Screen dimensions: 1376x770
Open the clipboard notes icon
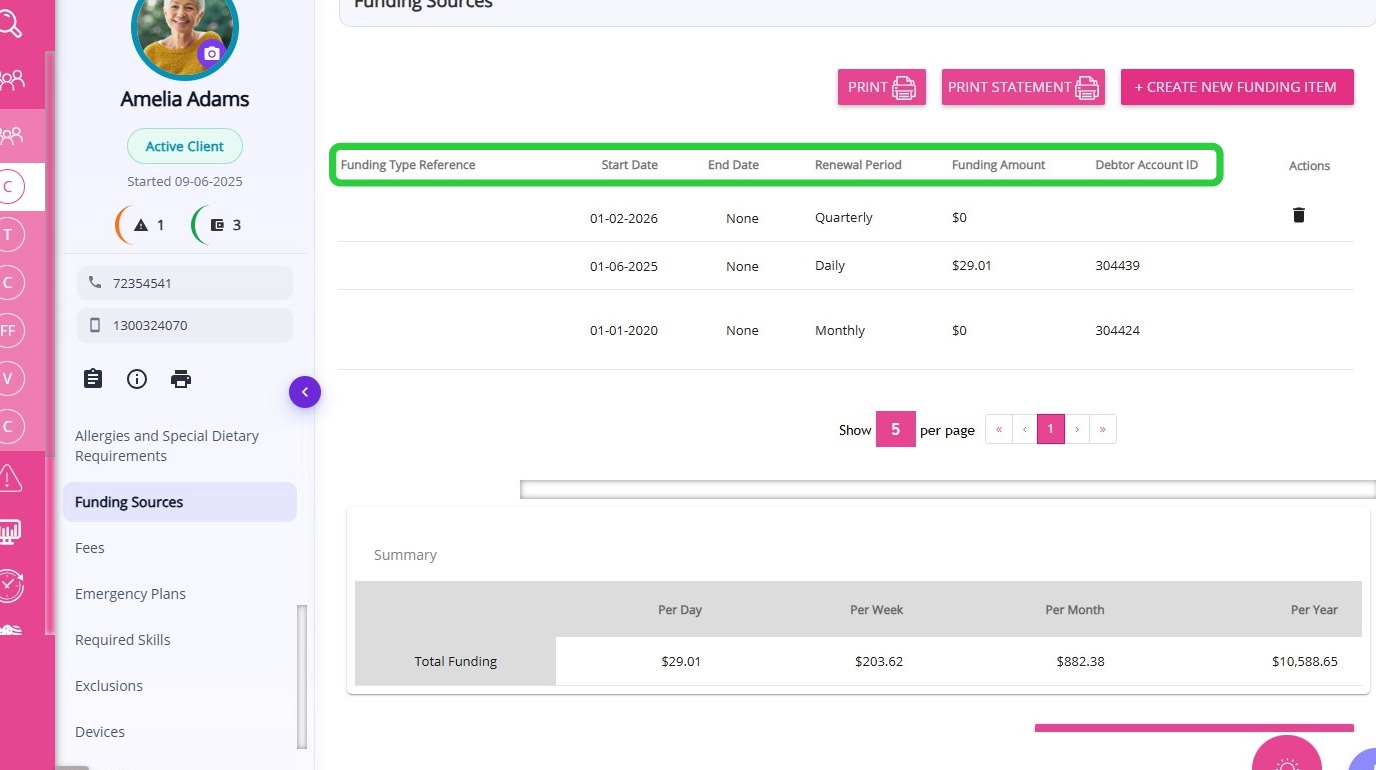pyautogui.click(x=93, y=379)
